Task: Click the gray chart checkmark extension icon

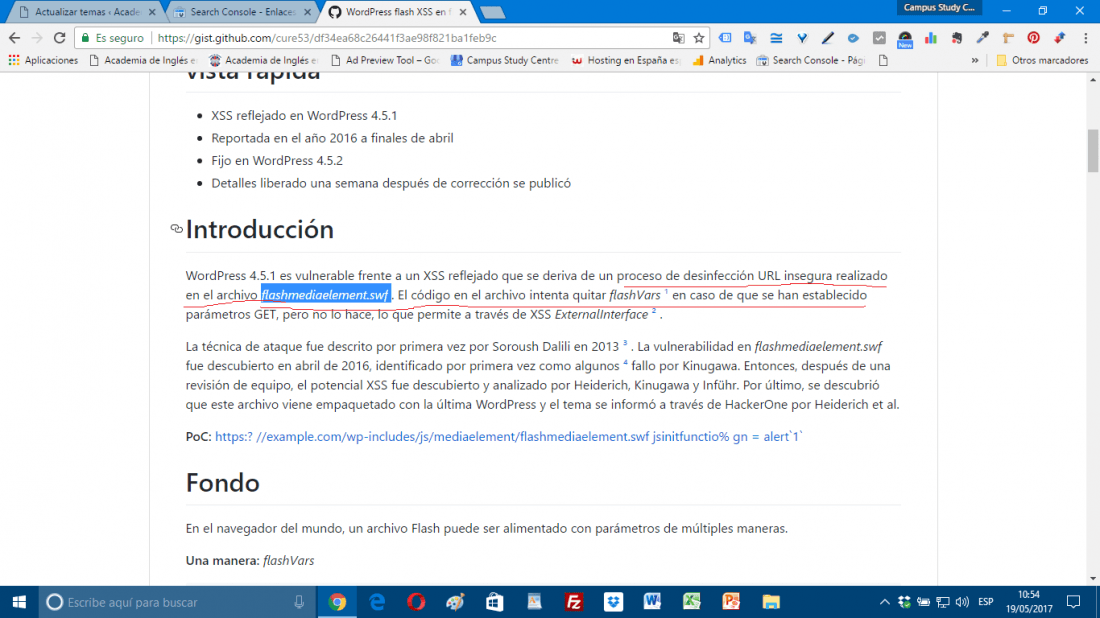Action: [879, 38]
